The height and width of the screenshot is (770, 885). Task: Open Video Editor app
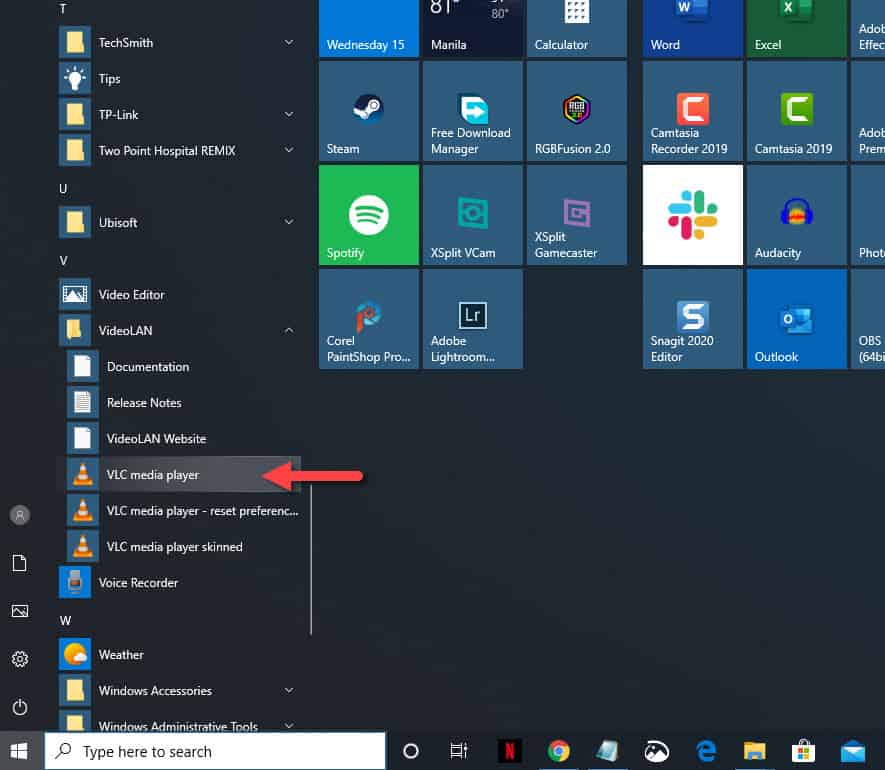pos(178,295)
